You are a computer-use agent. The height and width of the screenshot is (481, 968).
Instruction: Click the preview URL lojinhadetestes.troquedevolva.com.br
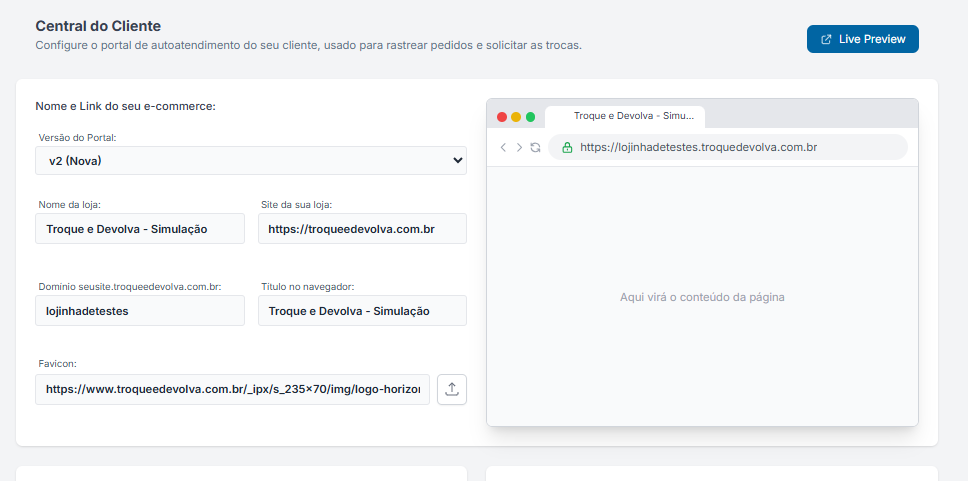pos(699,147)
